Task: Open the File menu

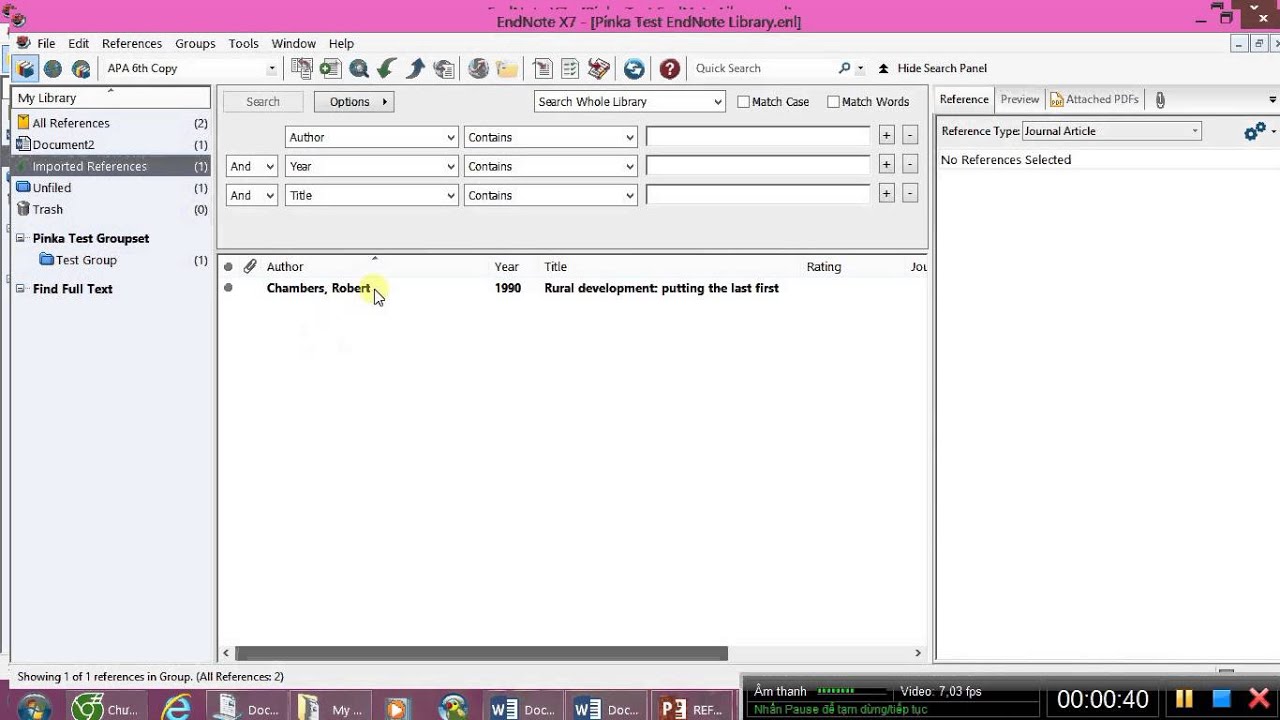Action: coord(46,43)
